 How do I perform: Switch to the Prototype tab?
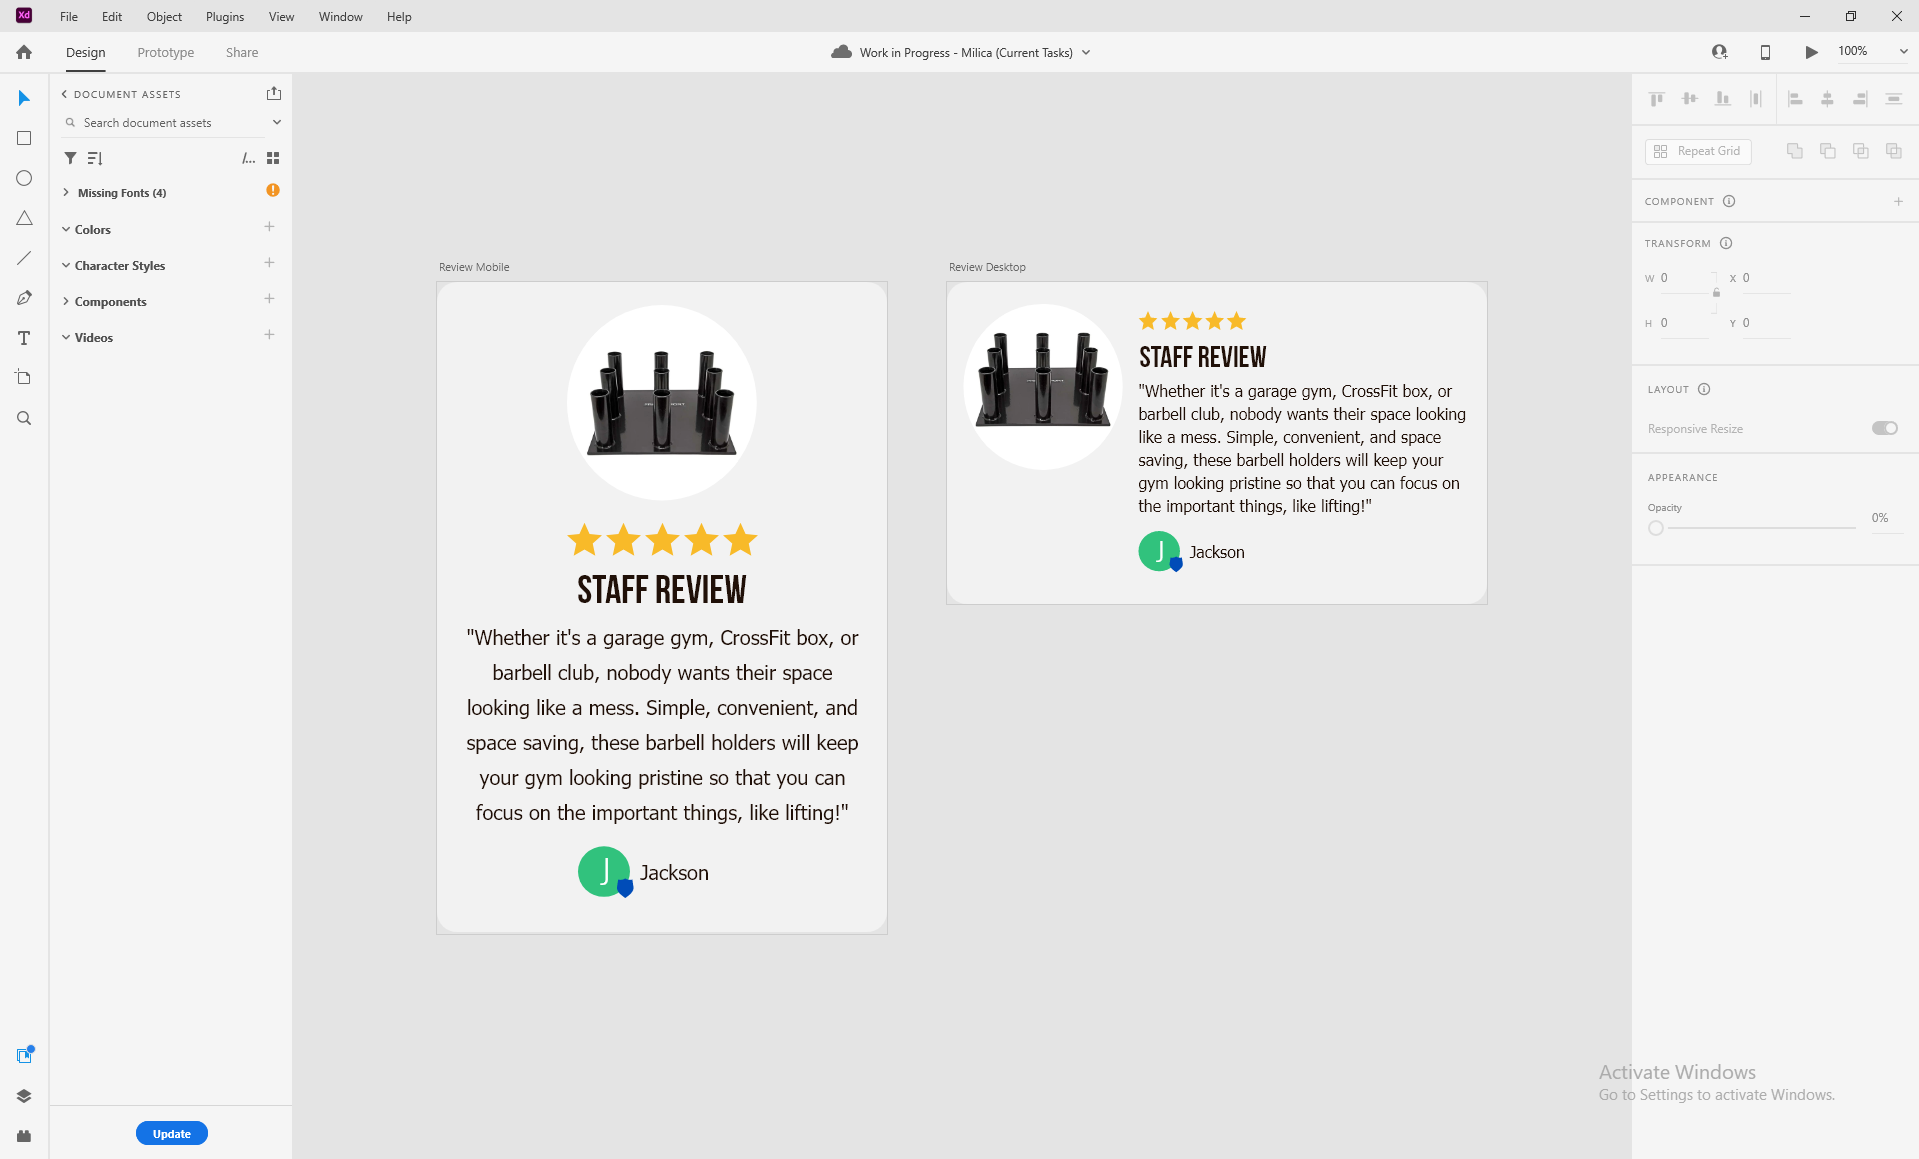click(165, 52)
